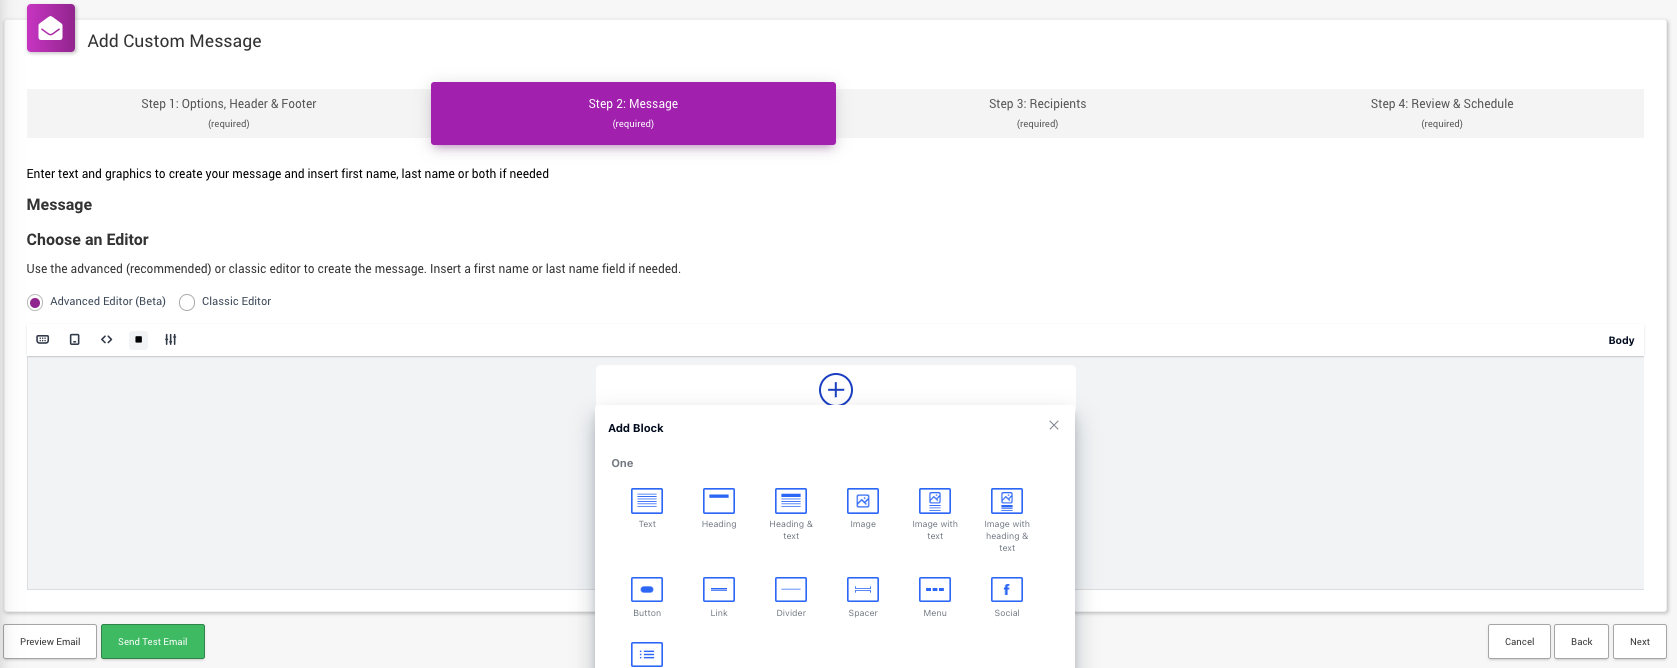The image size is (1677, 668).
Task: Go Back to the previous step
Action: pos(1581,642)
